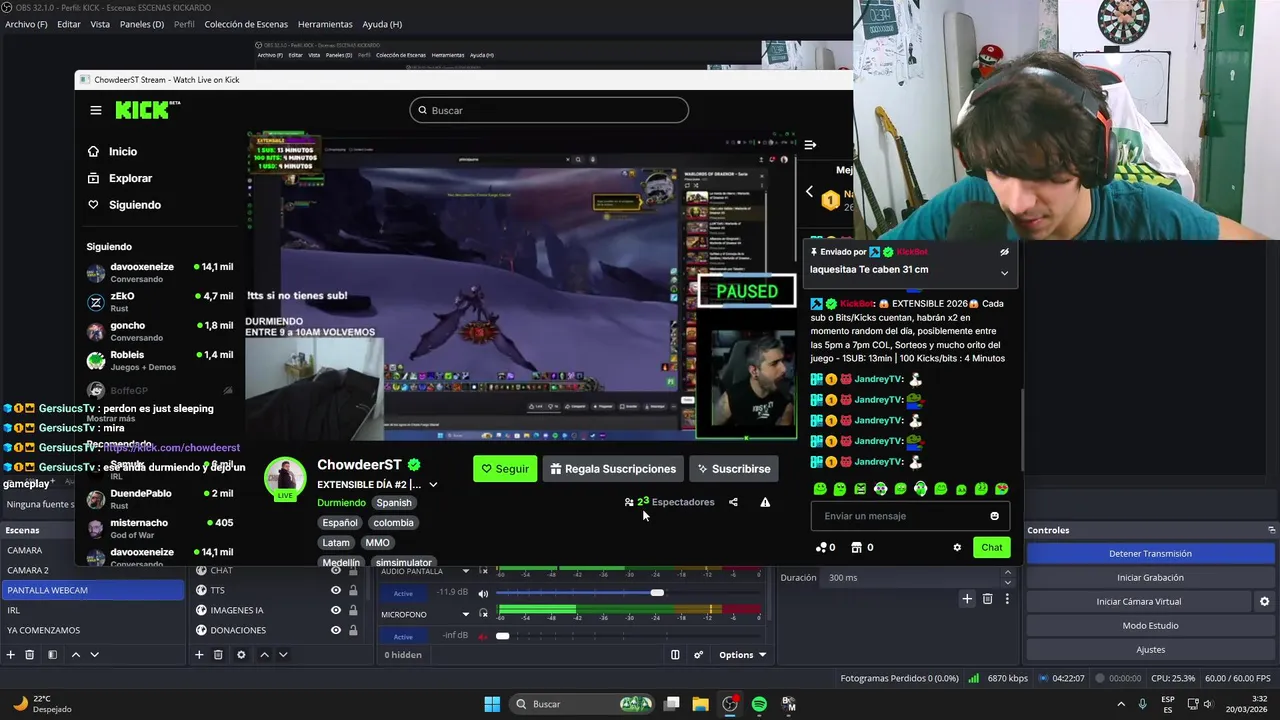The width and height of the screenshot is (1280, 720).
Task: Move selected source down in list
Action: click(283, 655)
